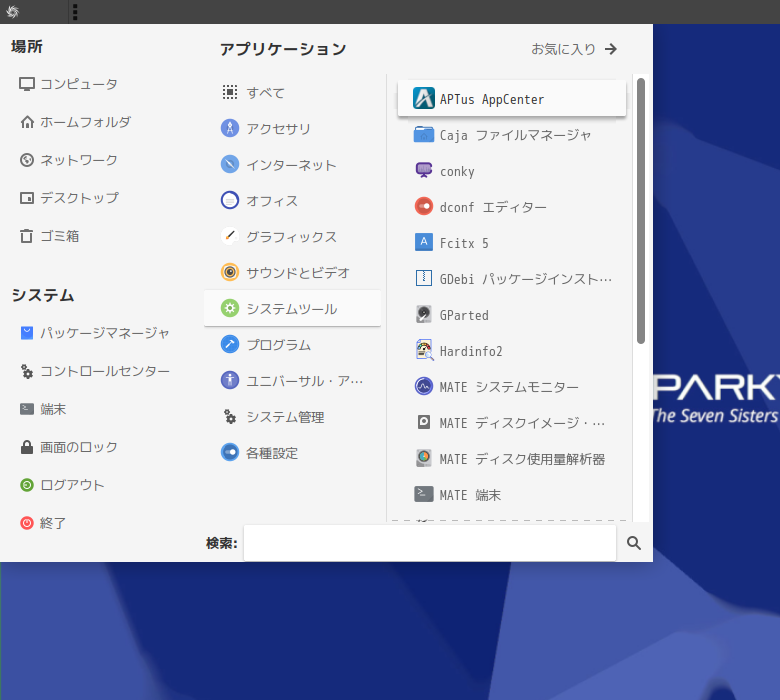Screen dimensions: 780x700
Task: Open Hardinfo2 icon
Action: pos(424,350)
